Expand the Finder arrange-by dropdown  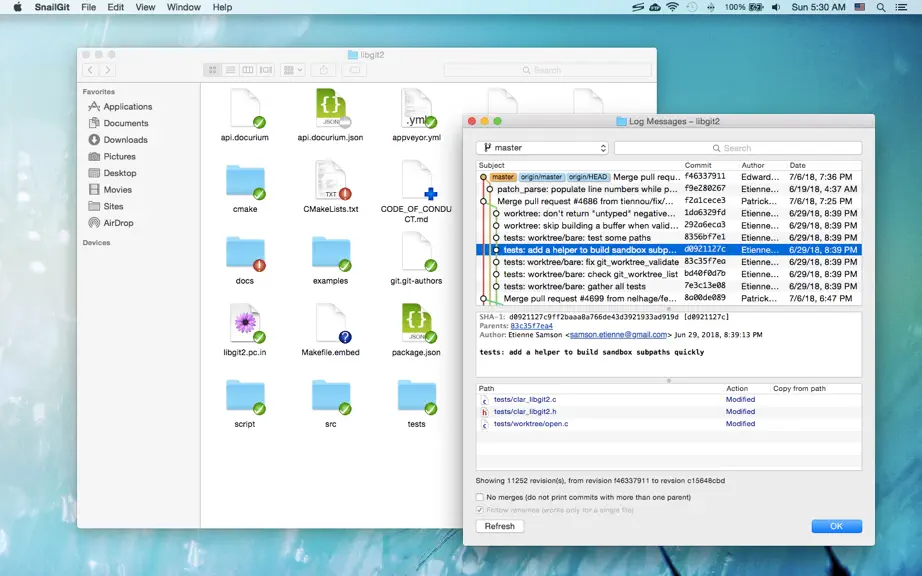point(292,70)
